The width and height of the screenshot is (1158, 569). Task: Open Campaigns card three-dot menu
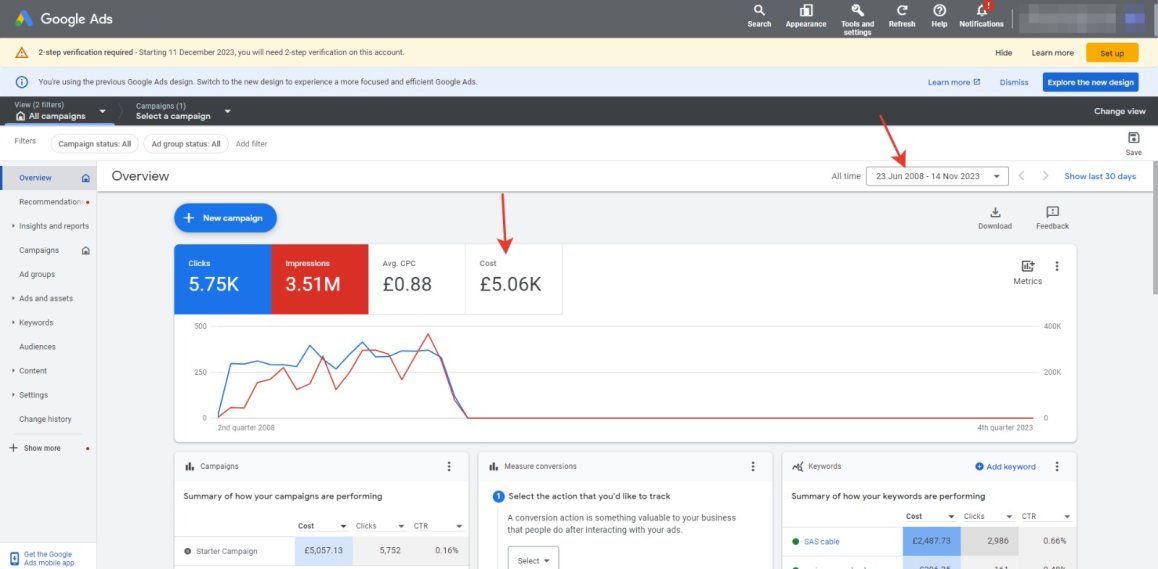[x=449, y=466]
